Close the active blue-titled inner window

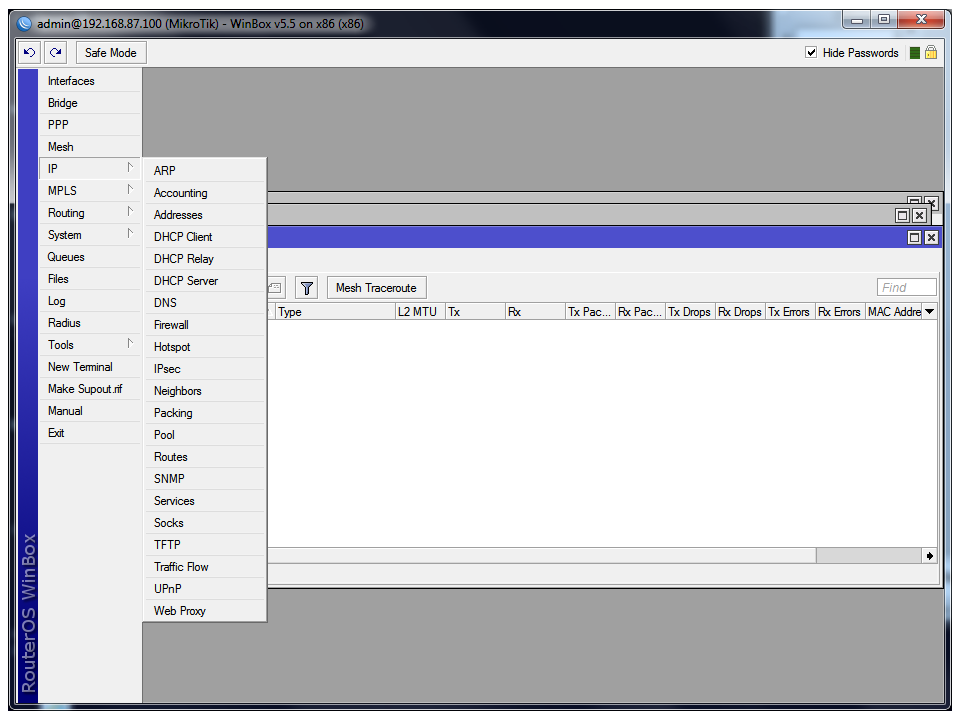(x=931, y=238)
